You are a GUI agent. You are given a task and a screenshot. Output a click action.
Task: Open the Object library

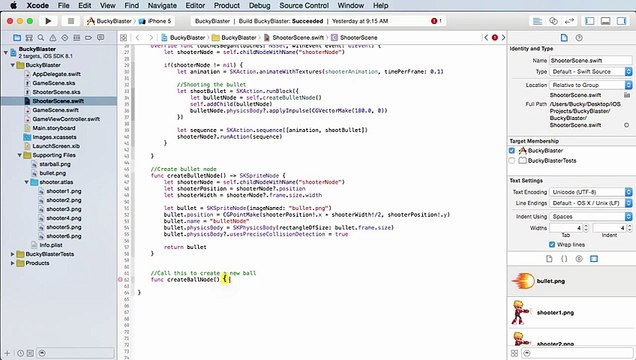(579, 259)
